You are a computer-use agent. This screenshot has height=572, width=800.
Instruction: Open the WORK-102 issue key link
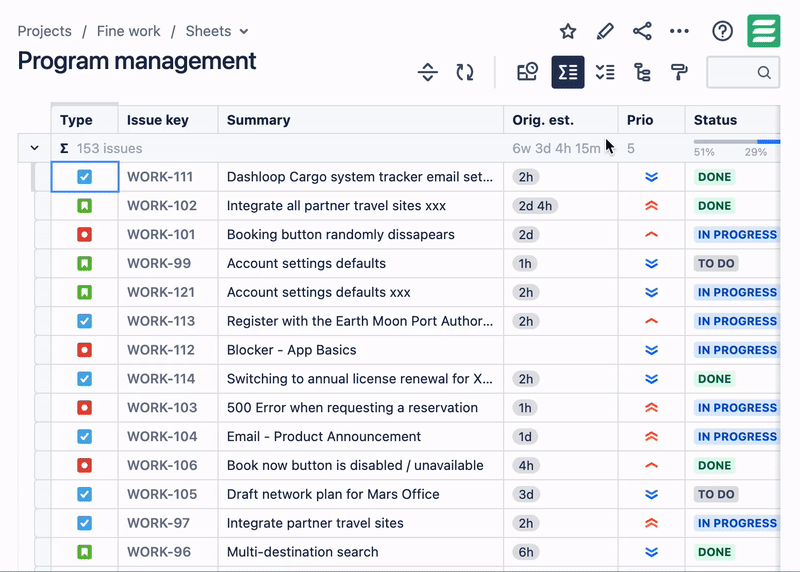(x=161, y=206)
